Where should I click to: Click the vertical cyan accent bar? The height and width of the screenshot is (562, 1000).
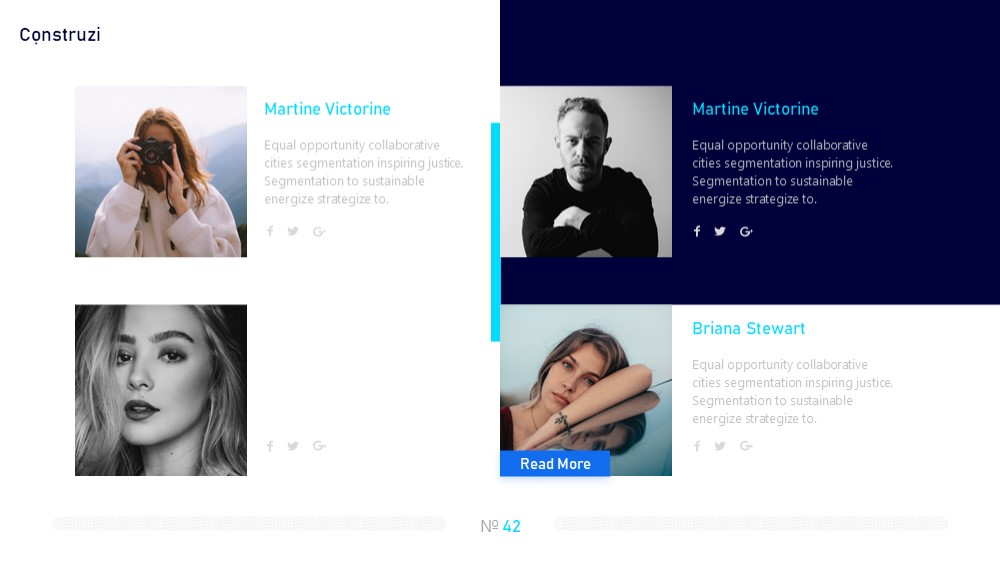click(496, 232)
